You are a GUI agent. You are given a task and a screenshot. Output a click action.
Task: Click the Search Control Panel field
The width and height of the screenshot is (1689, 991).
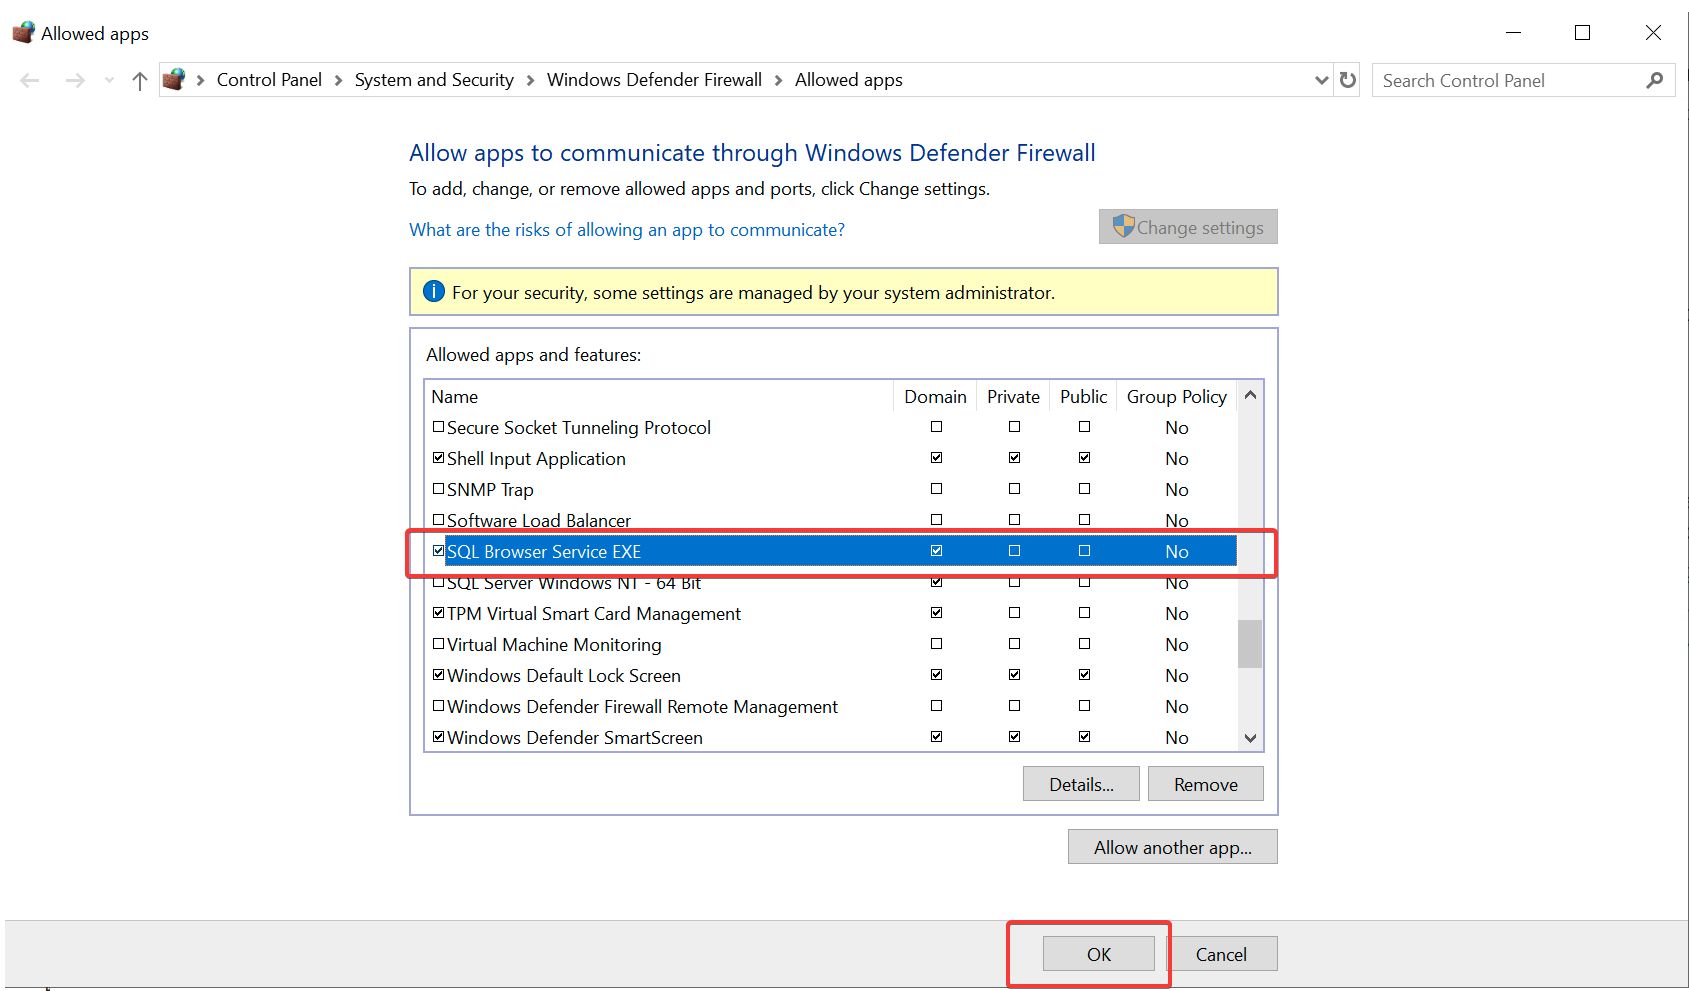tap(1505, 81)
